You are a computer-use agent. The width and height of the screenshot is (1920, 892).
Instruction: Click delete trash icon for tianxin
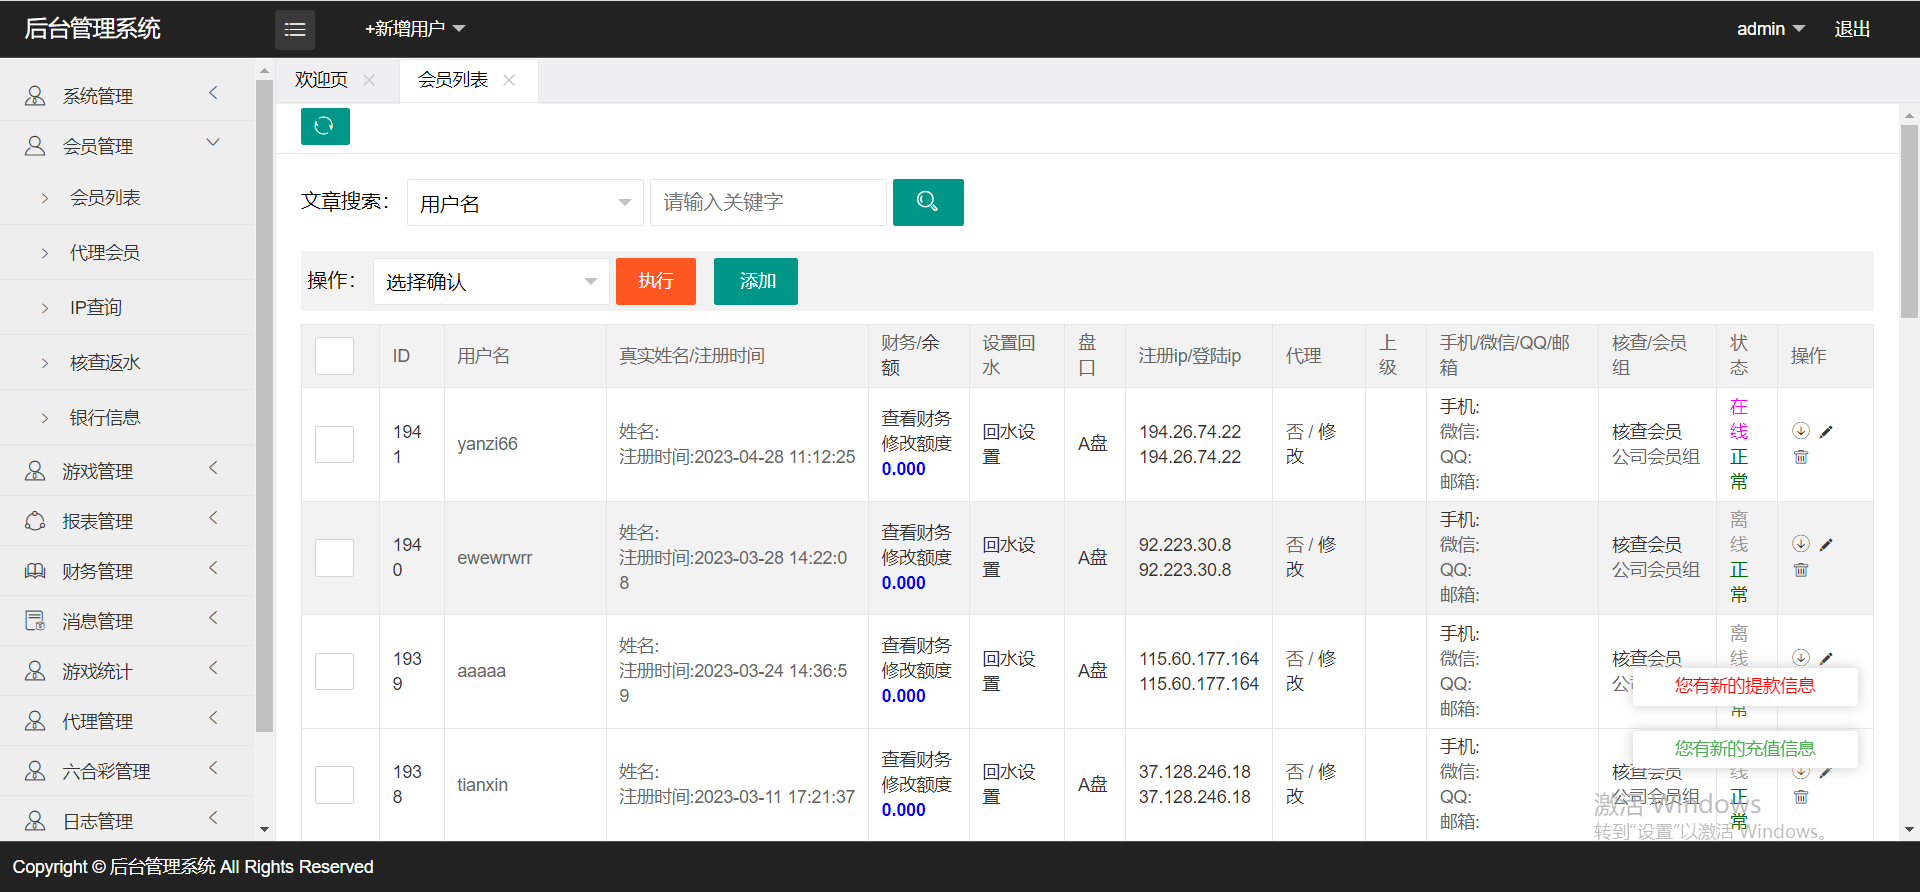[1801, 797]
